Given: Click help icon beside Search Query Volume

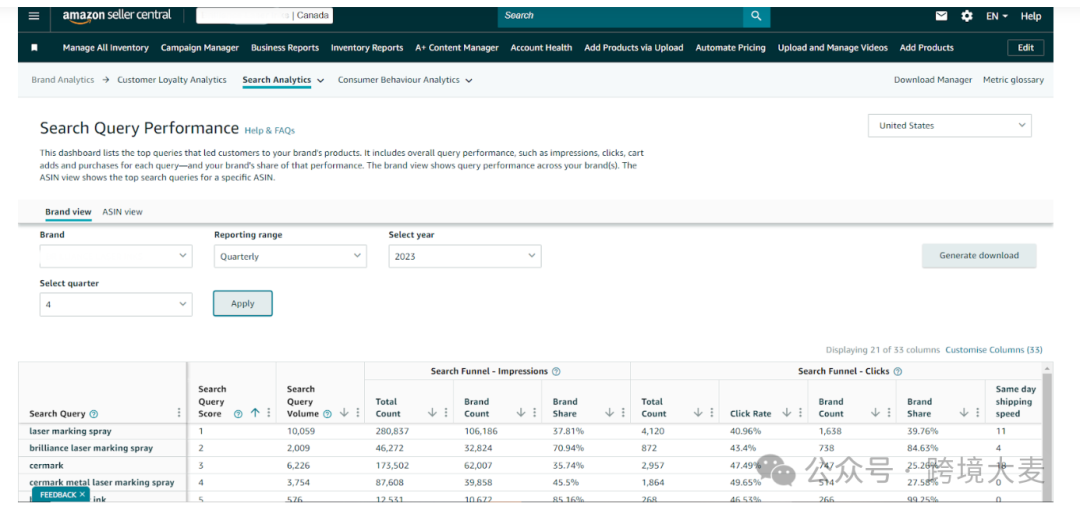Looking at the screenshot, I should pyautogui.click(x=327, y=413).
